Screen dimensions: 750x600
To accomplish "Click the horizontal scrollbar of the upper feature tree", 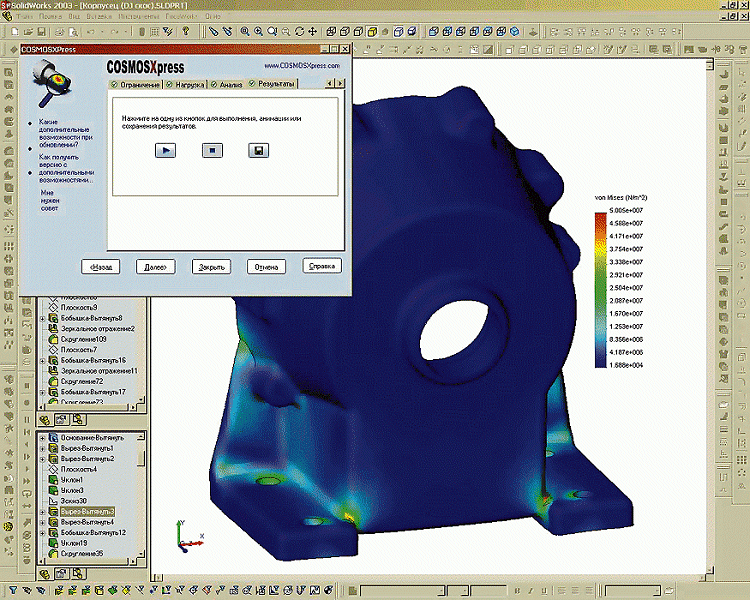I will [88, 407].
